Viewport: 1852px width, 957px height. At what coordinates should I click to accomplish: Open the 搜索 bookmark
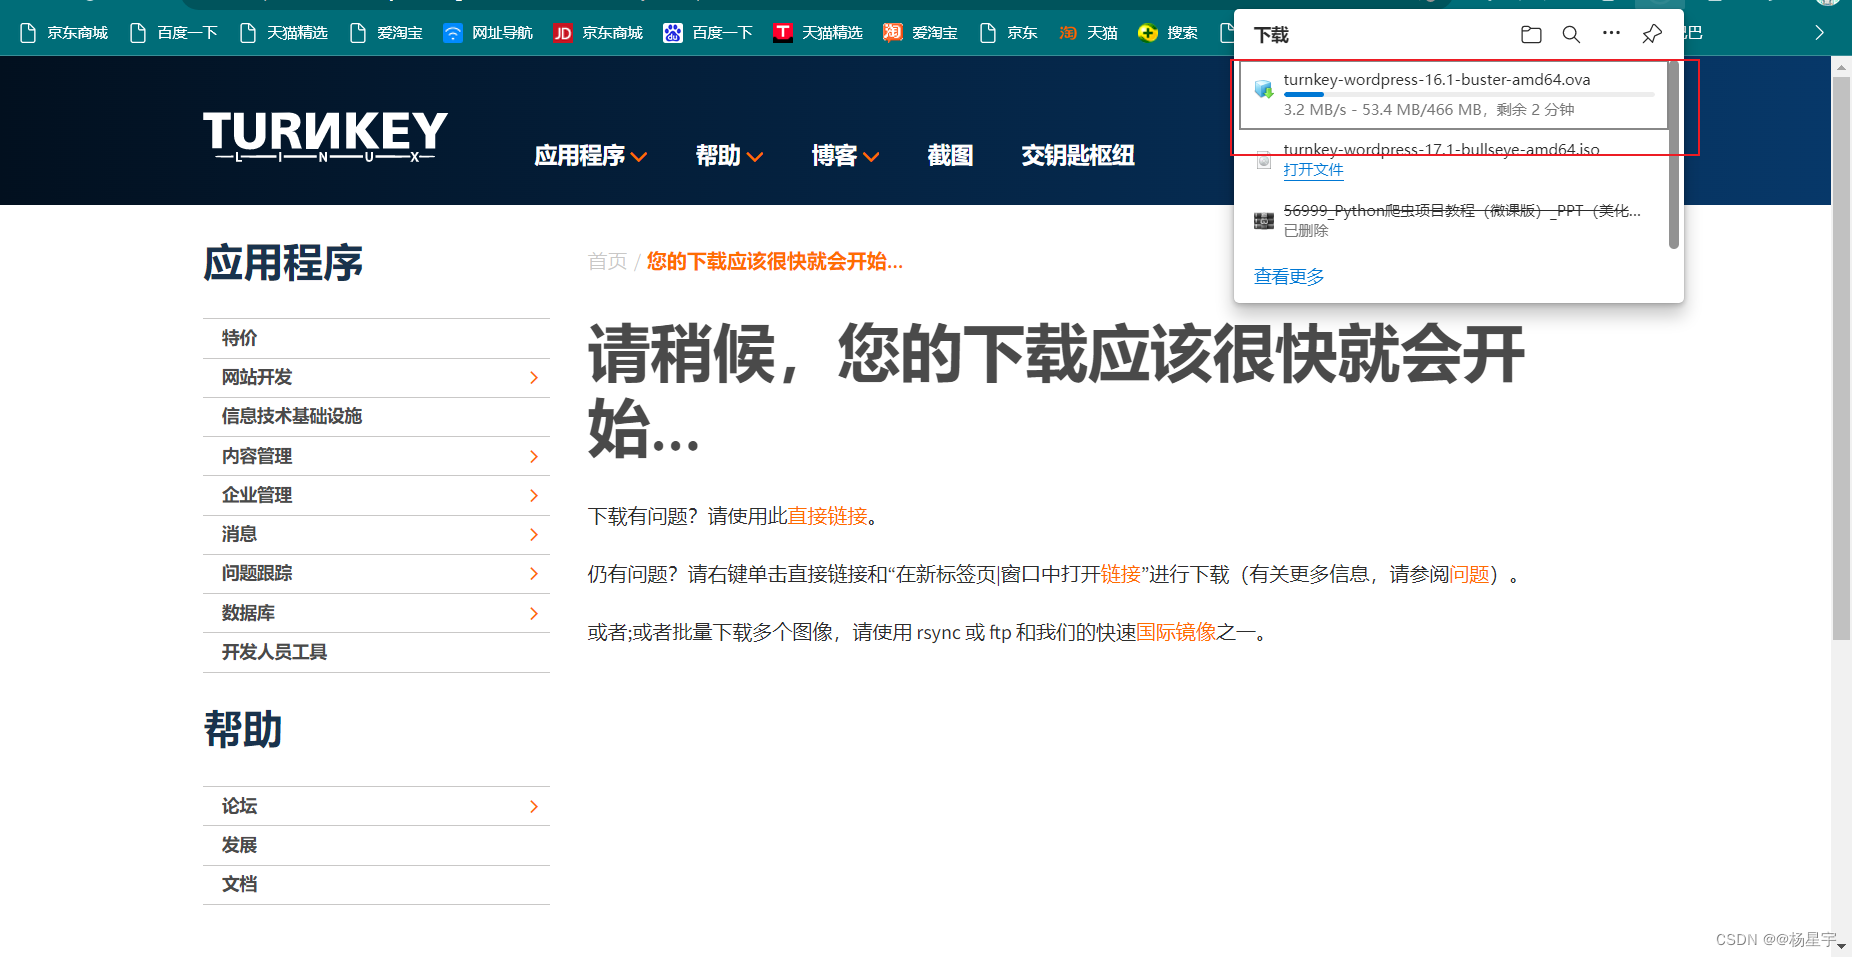click(1168, 33)
